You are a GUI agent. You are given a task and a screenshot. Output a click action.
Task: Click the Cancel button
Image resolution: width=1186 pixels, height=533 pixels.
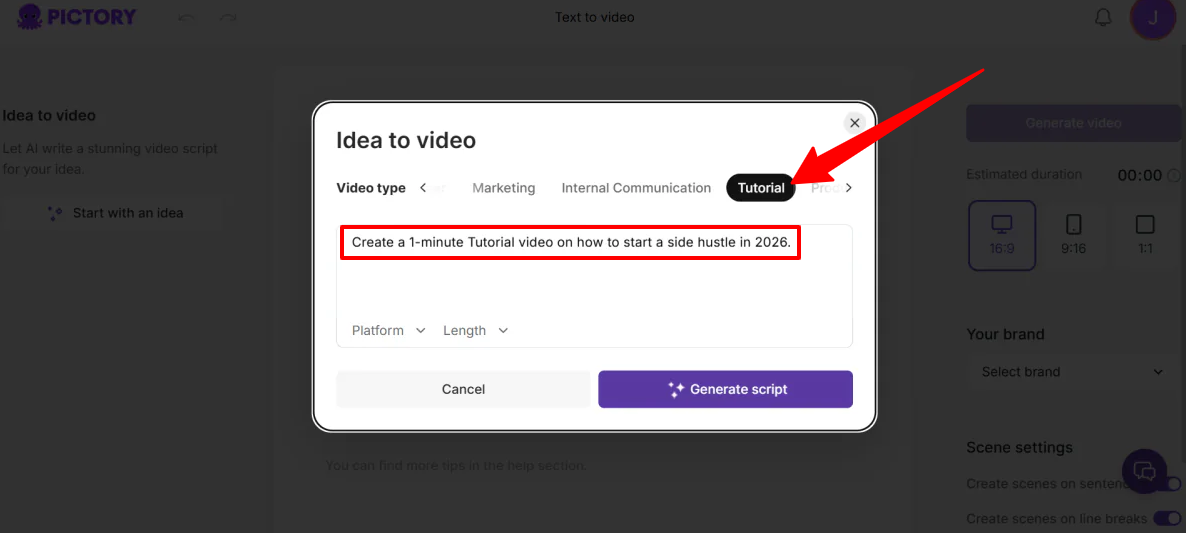click(x=463, y=389)
